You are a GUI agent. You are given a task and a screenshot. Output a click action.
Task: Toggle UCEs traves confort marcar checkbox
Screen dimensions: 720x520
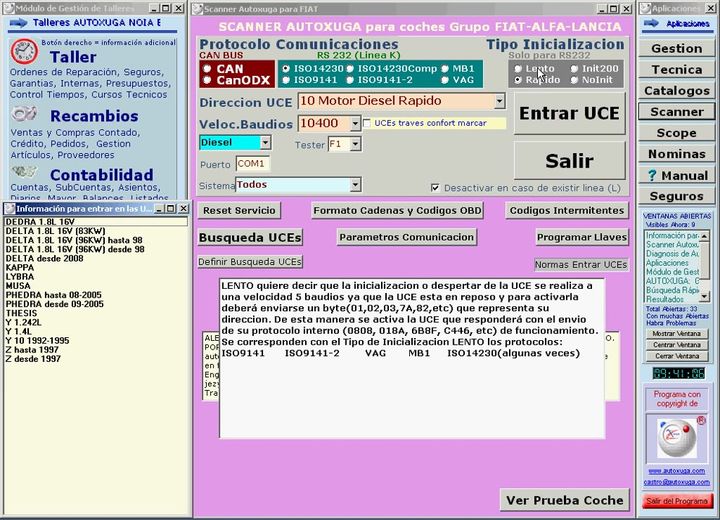pos(367,123)
